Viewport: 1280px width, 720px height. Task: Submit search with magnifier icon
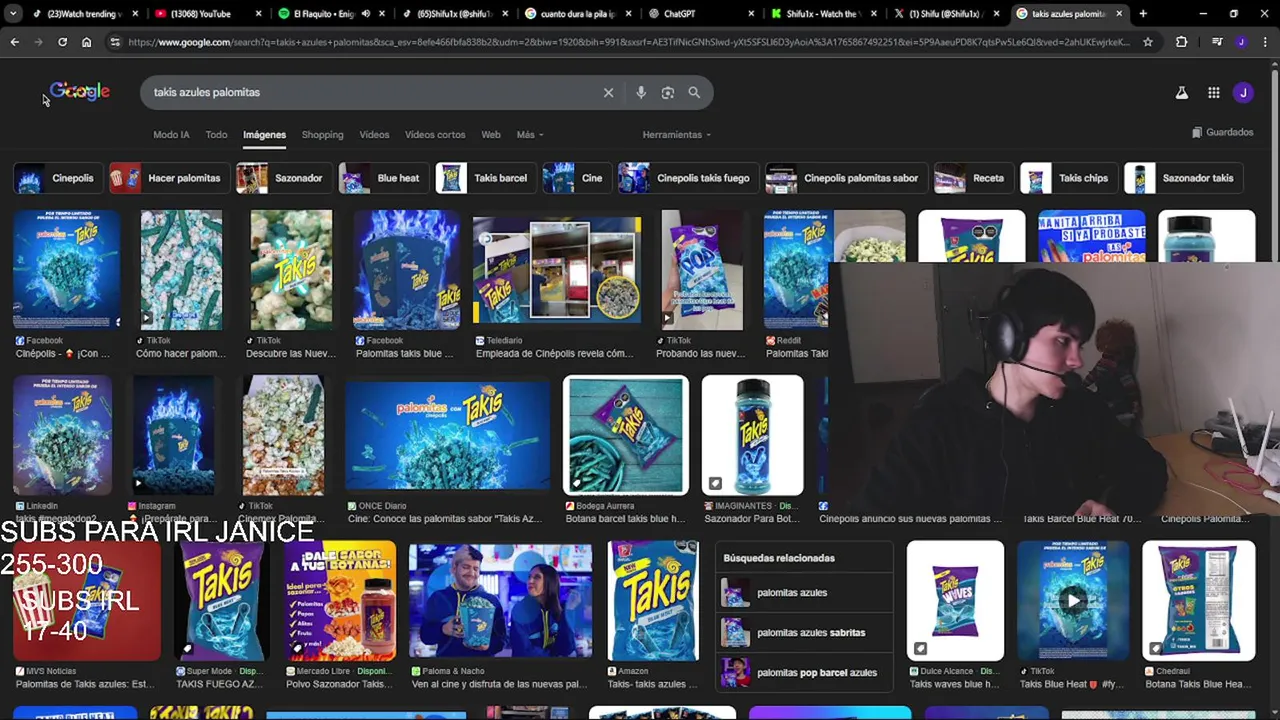[x=694, y=92]
